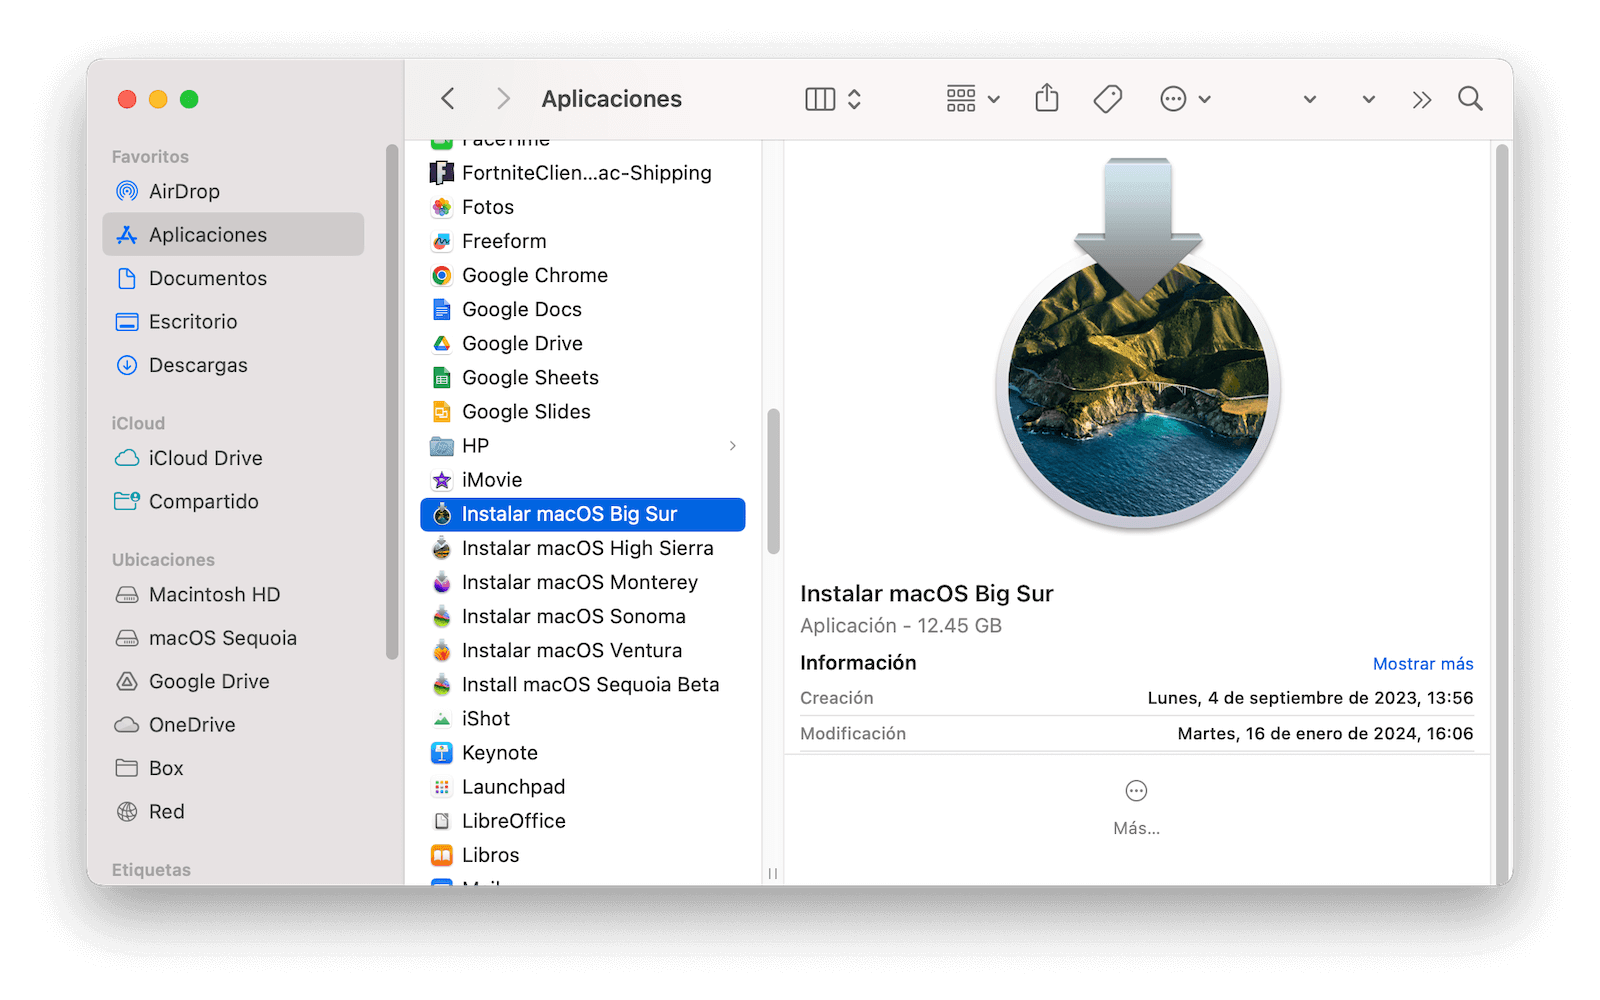Click the Share icon in toolbar

[x=1047, y=98]
